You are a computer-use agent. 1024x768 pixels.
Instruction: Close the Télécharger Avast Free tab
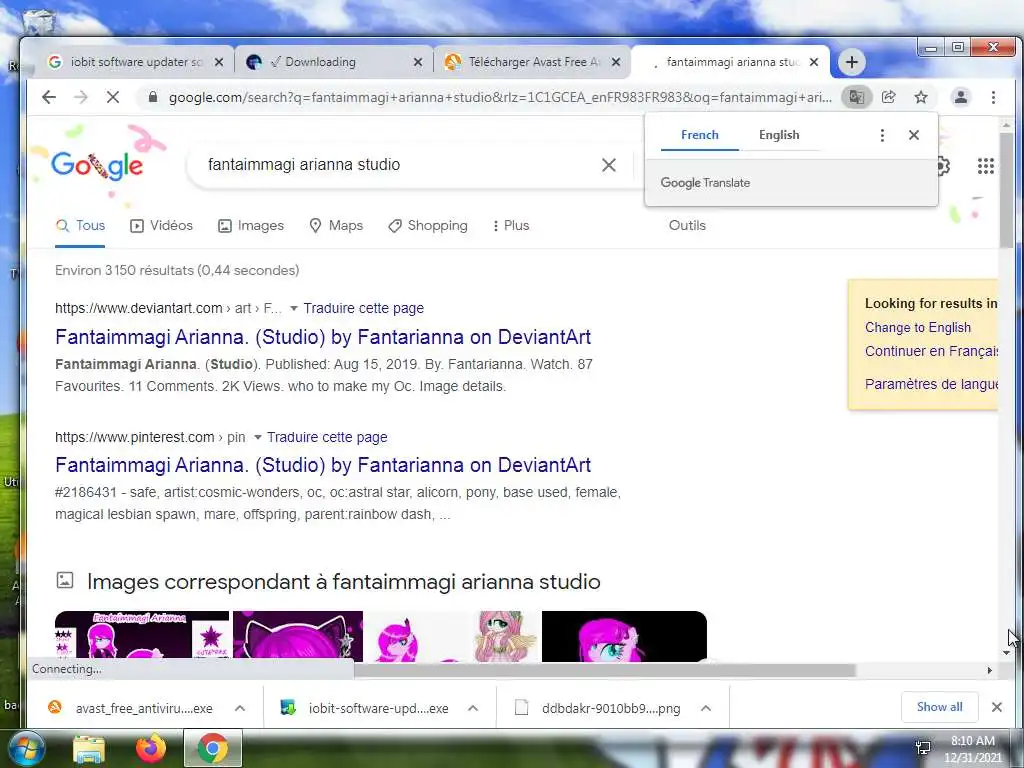pyautogui.click(x=616, y=62)
